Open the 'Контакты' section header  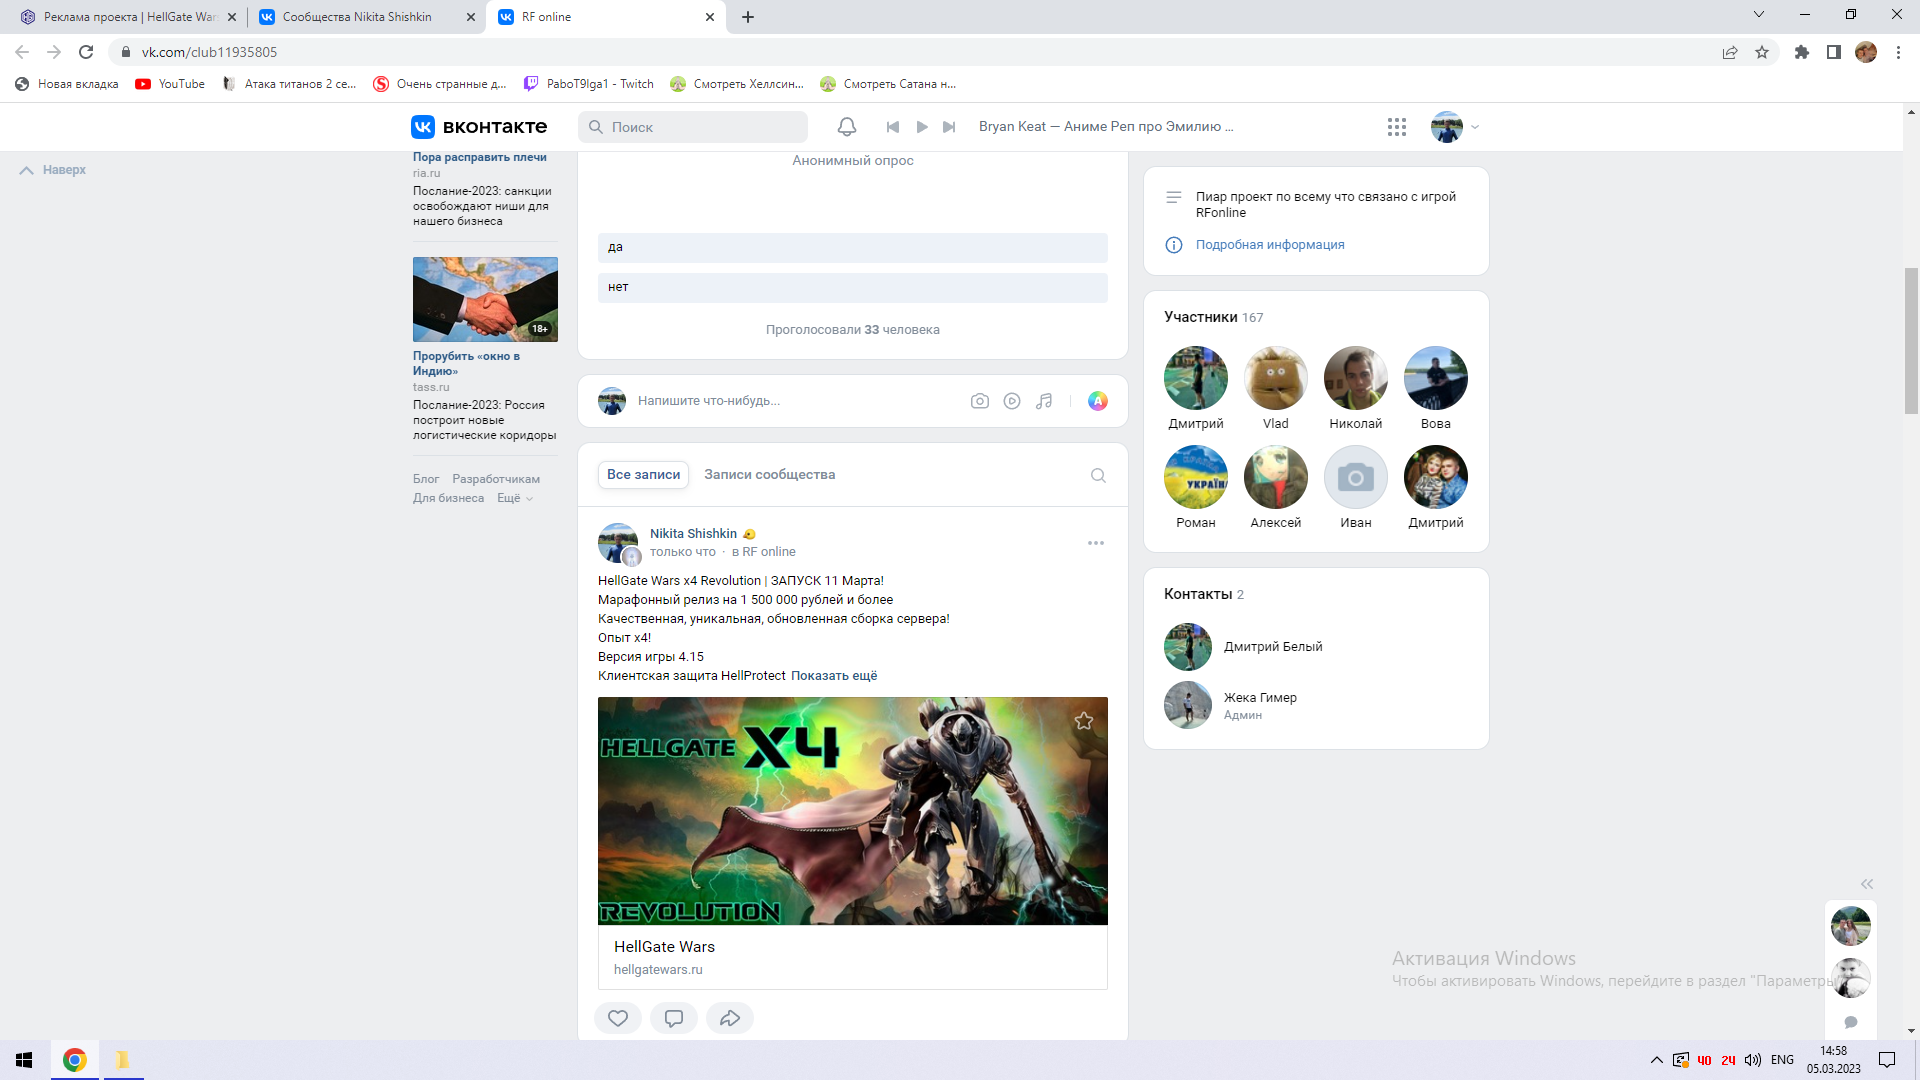pyautogui.click(x=1204, y=594)
